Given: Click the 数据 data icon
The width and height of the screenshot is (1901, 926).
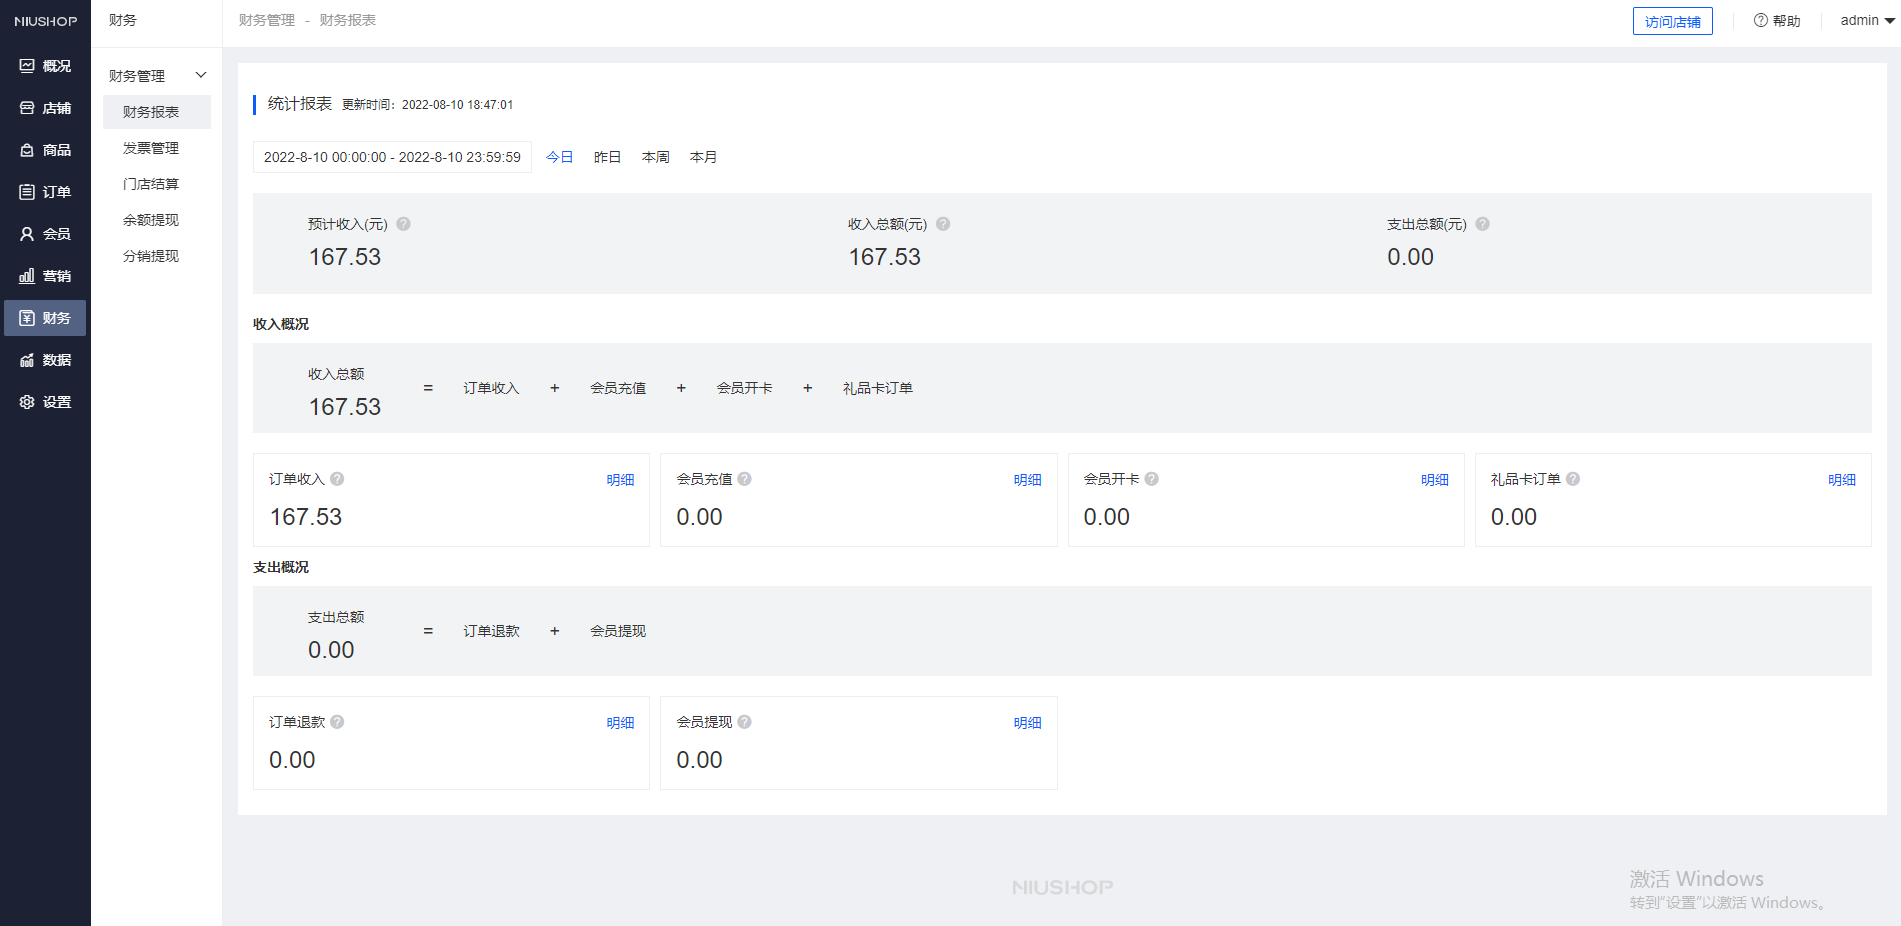Looking at the screenshot, I should pos(45,359).
